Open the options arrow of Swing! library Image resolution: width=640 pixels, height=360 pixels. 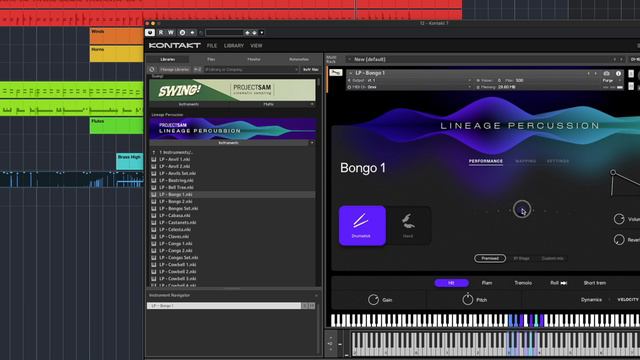[x=312, y=104]
